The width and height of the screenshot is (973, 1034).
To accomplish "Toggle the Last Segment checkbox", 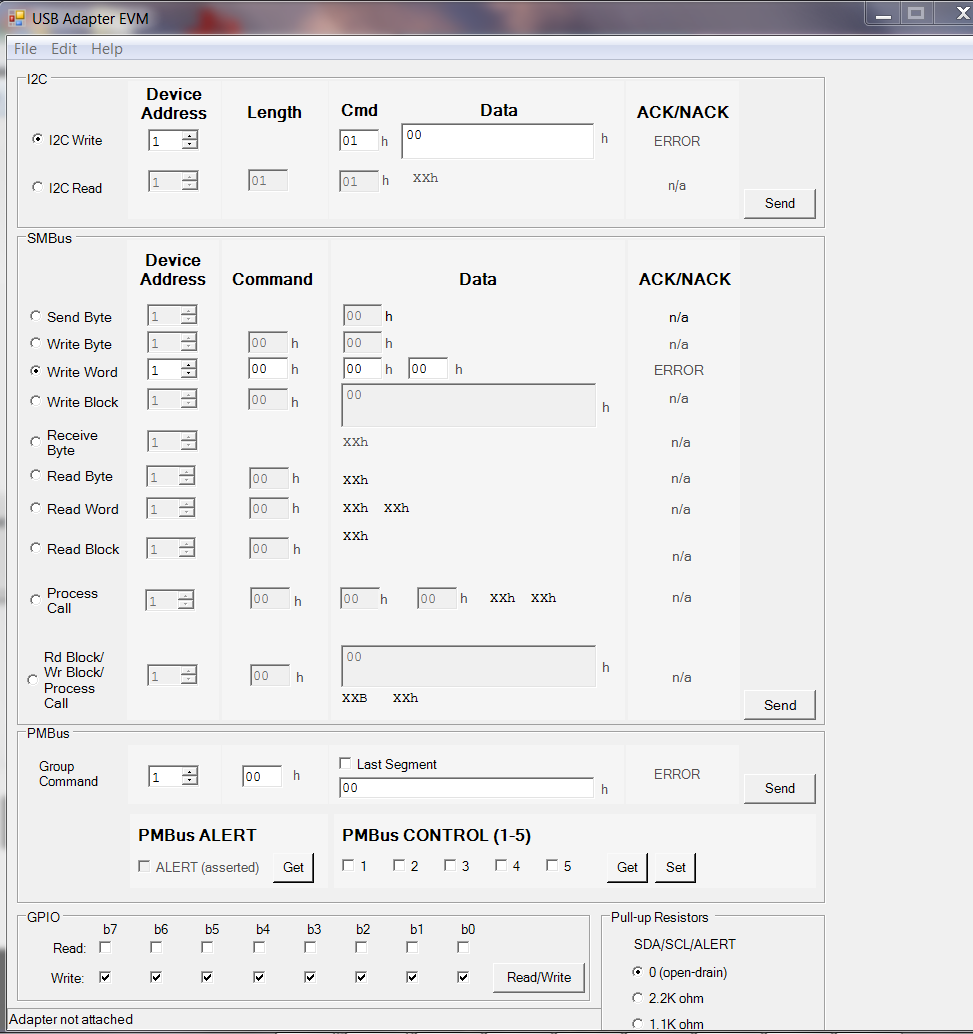I will [x=345, y=763].
